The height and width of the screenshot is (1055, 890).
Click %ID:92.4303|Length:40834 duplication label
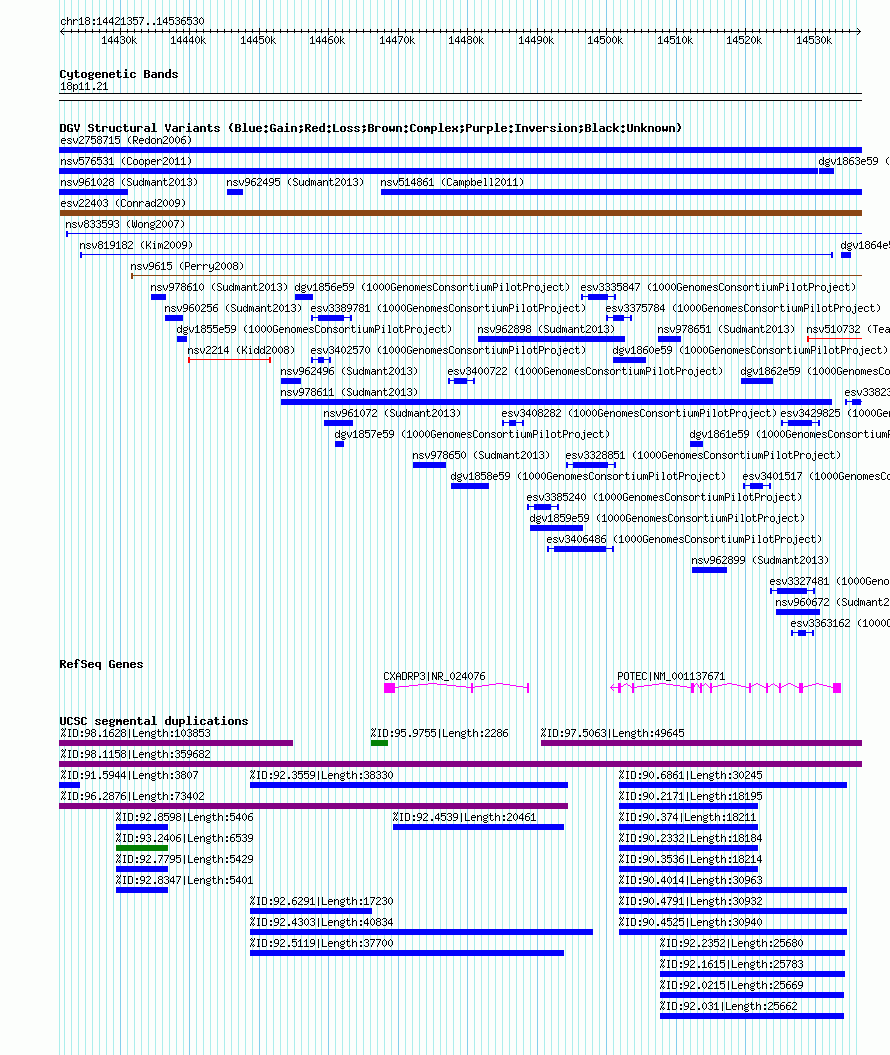(322, 922)
